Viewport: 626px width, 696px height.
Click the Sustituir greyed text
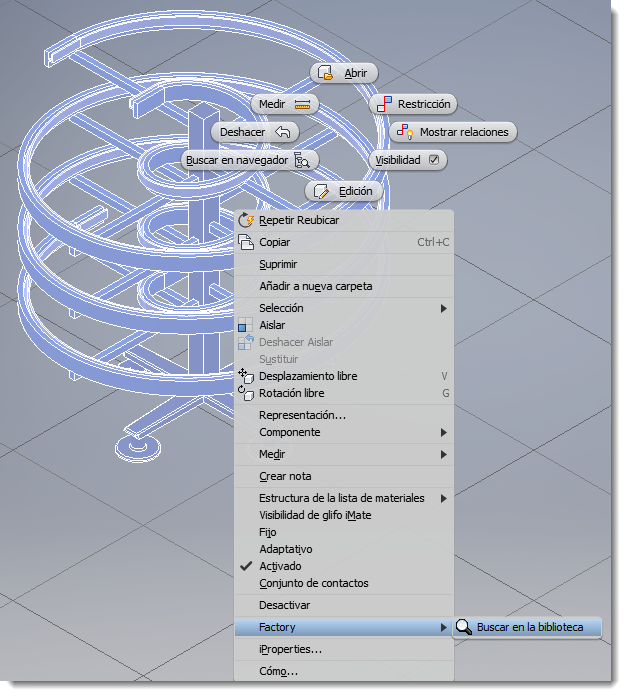pos(278,359)
